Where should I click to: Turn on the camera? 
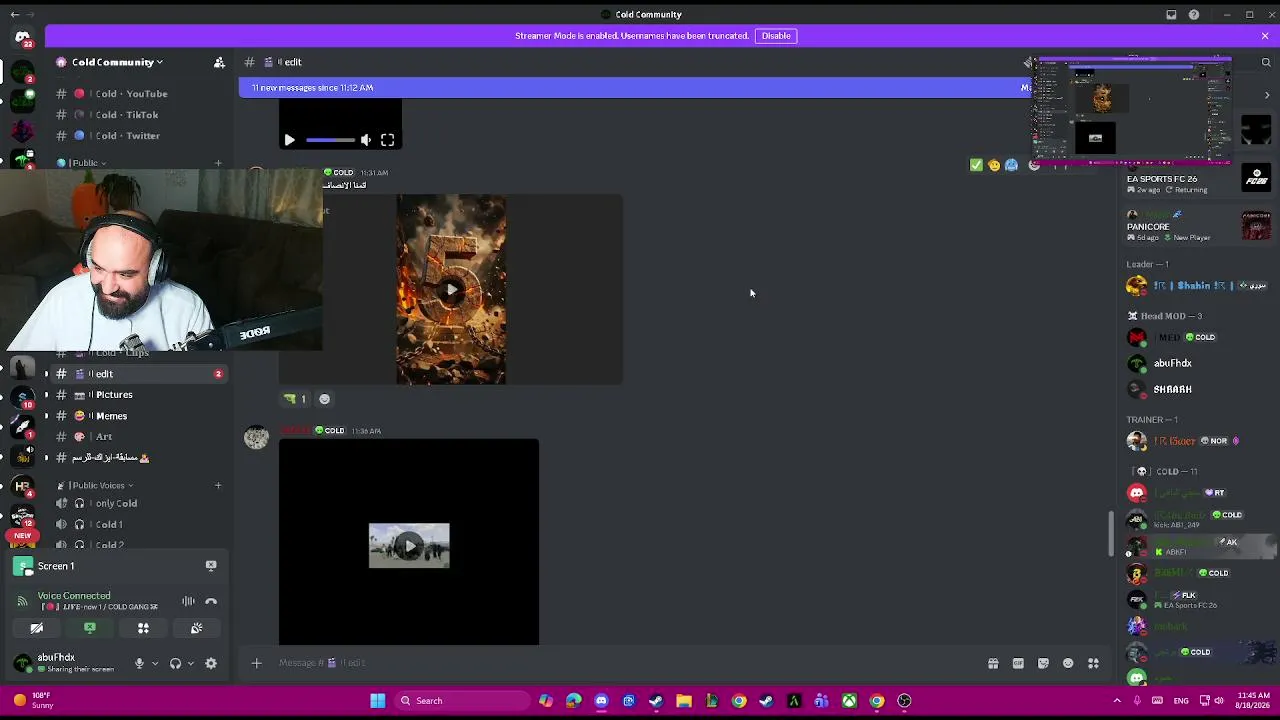(37, 628)
